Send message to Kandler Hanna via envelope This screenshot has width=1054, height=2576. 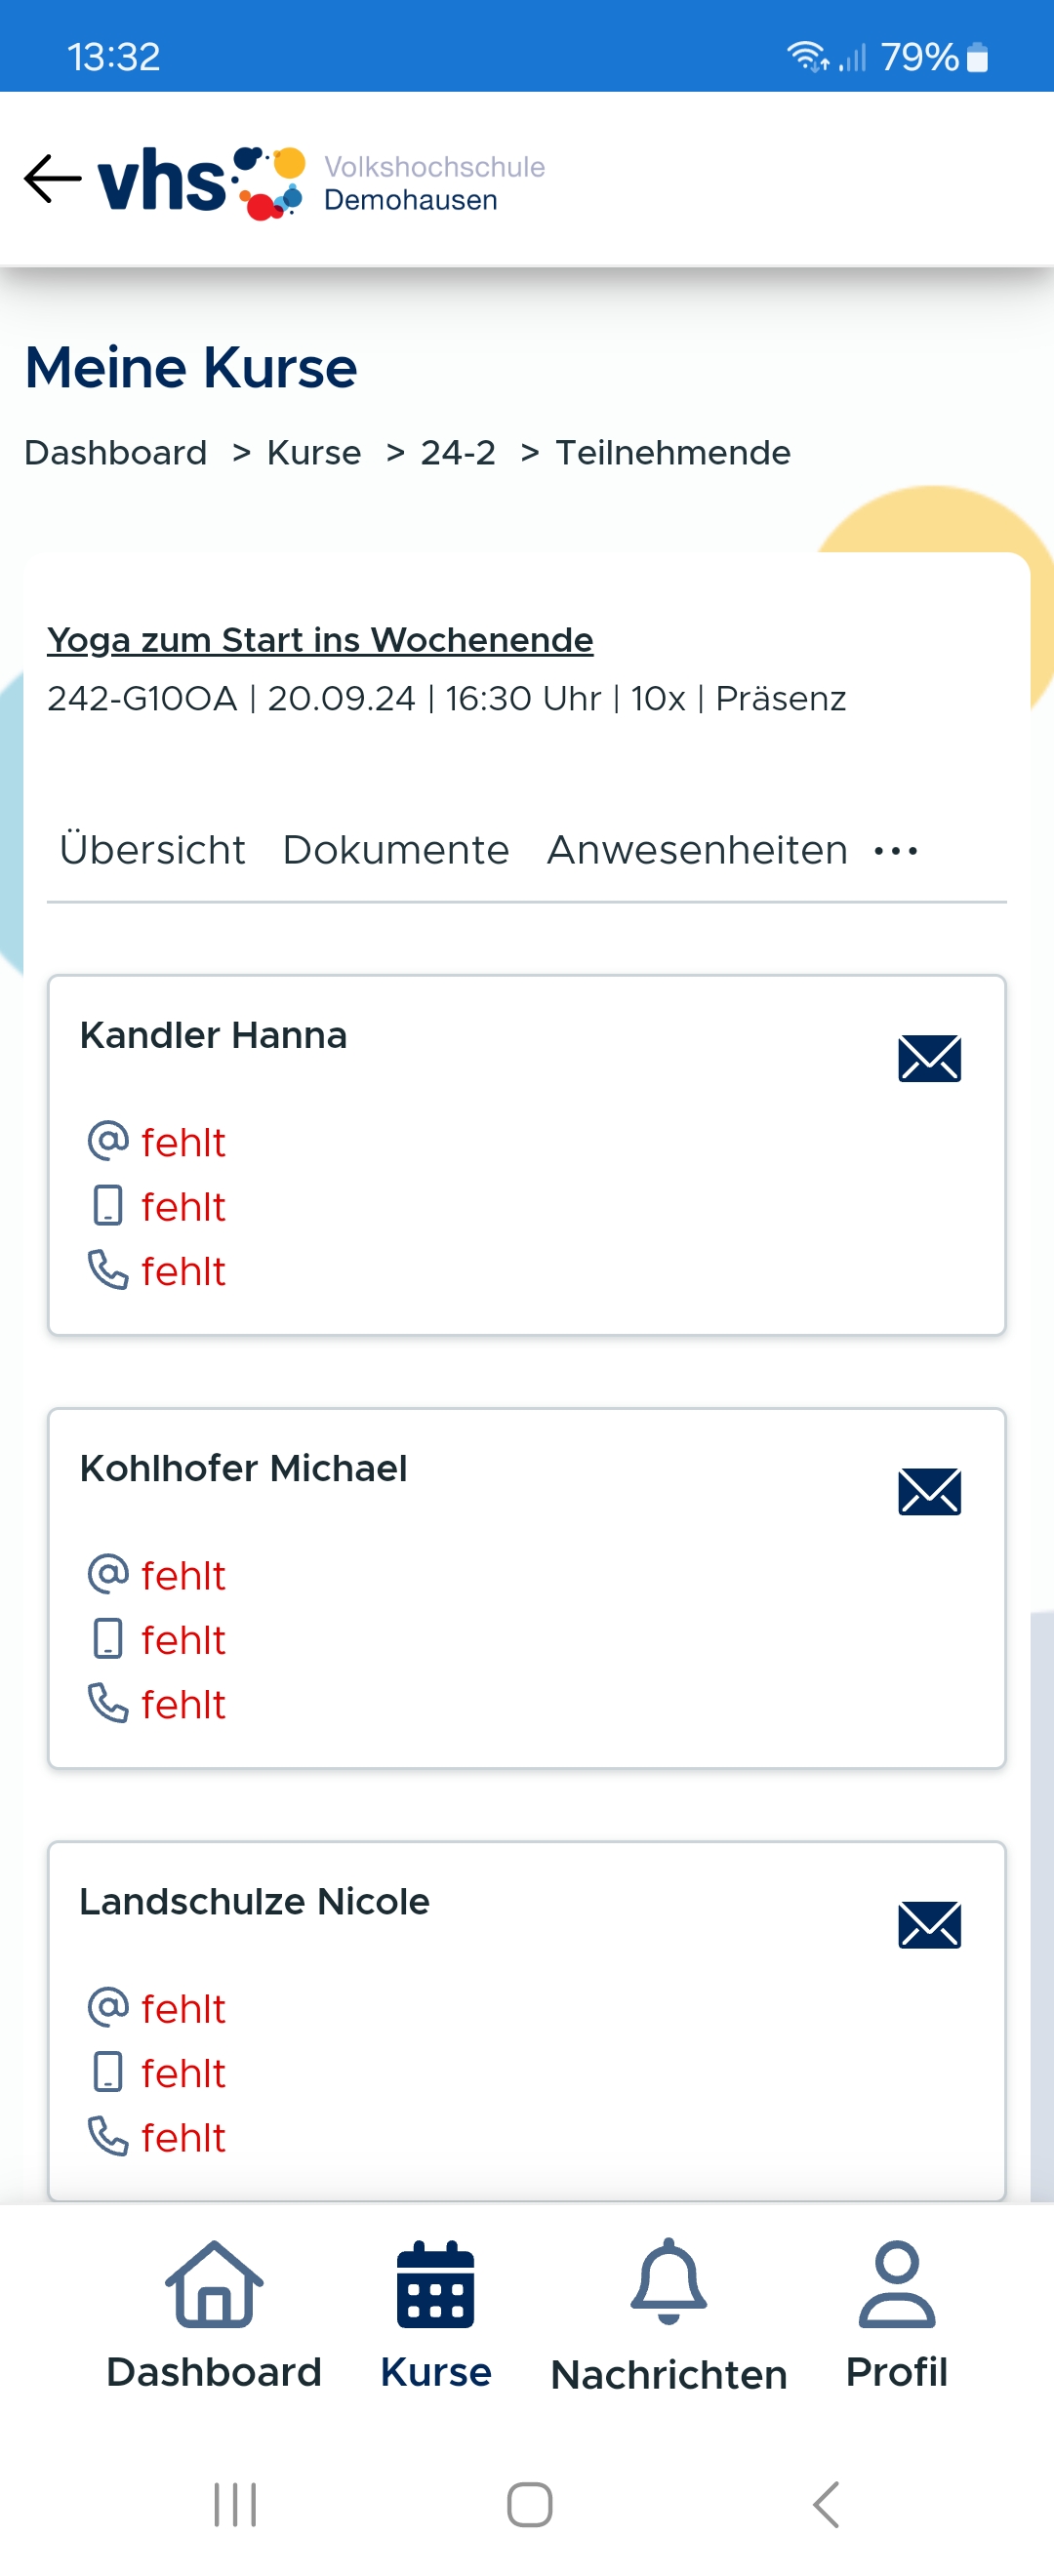929,1058
